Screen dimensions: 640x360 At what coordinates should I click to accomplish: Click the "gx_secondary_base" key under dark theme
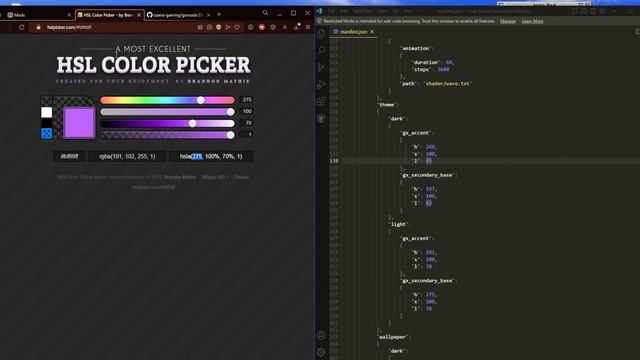coord(427,175)
